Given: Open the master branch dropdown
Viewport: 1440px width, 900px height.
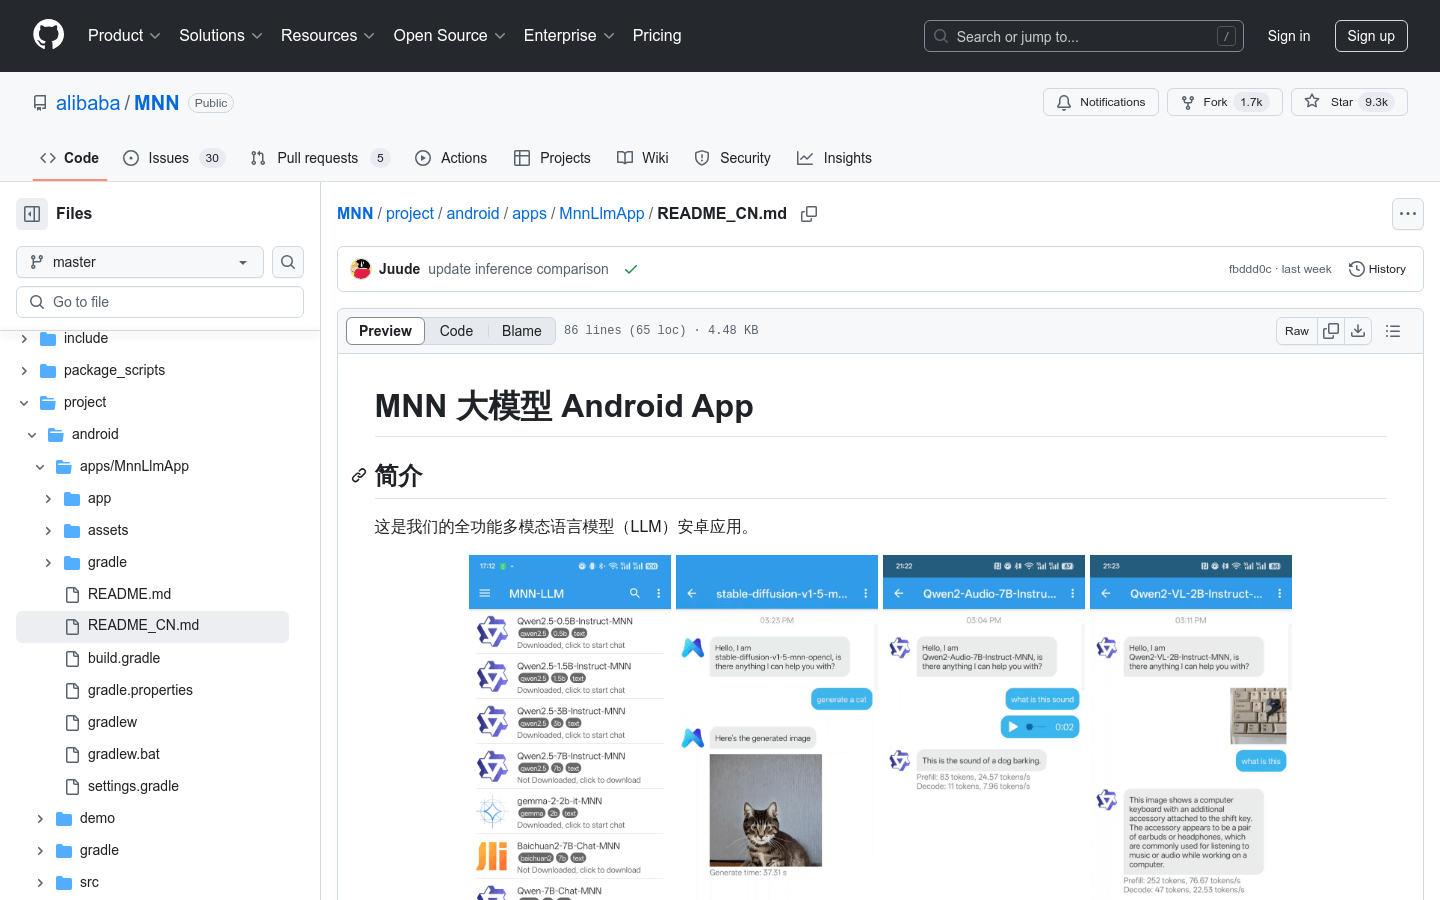Looking at the screenshot, I should (139, 261).
